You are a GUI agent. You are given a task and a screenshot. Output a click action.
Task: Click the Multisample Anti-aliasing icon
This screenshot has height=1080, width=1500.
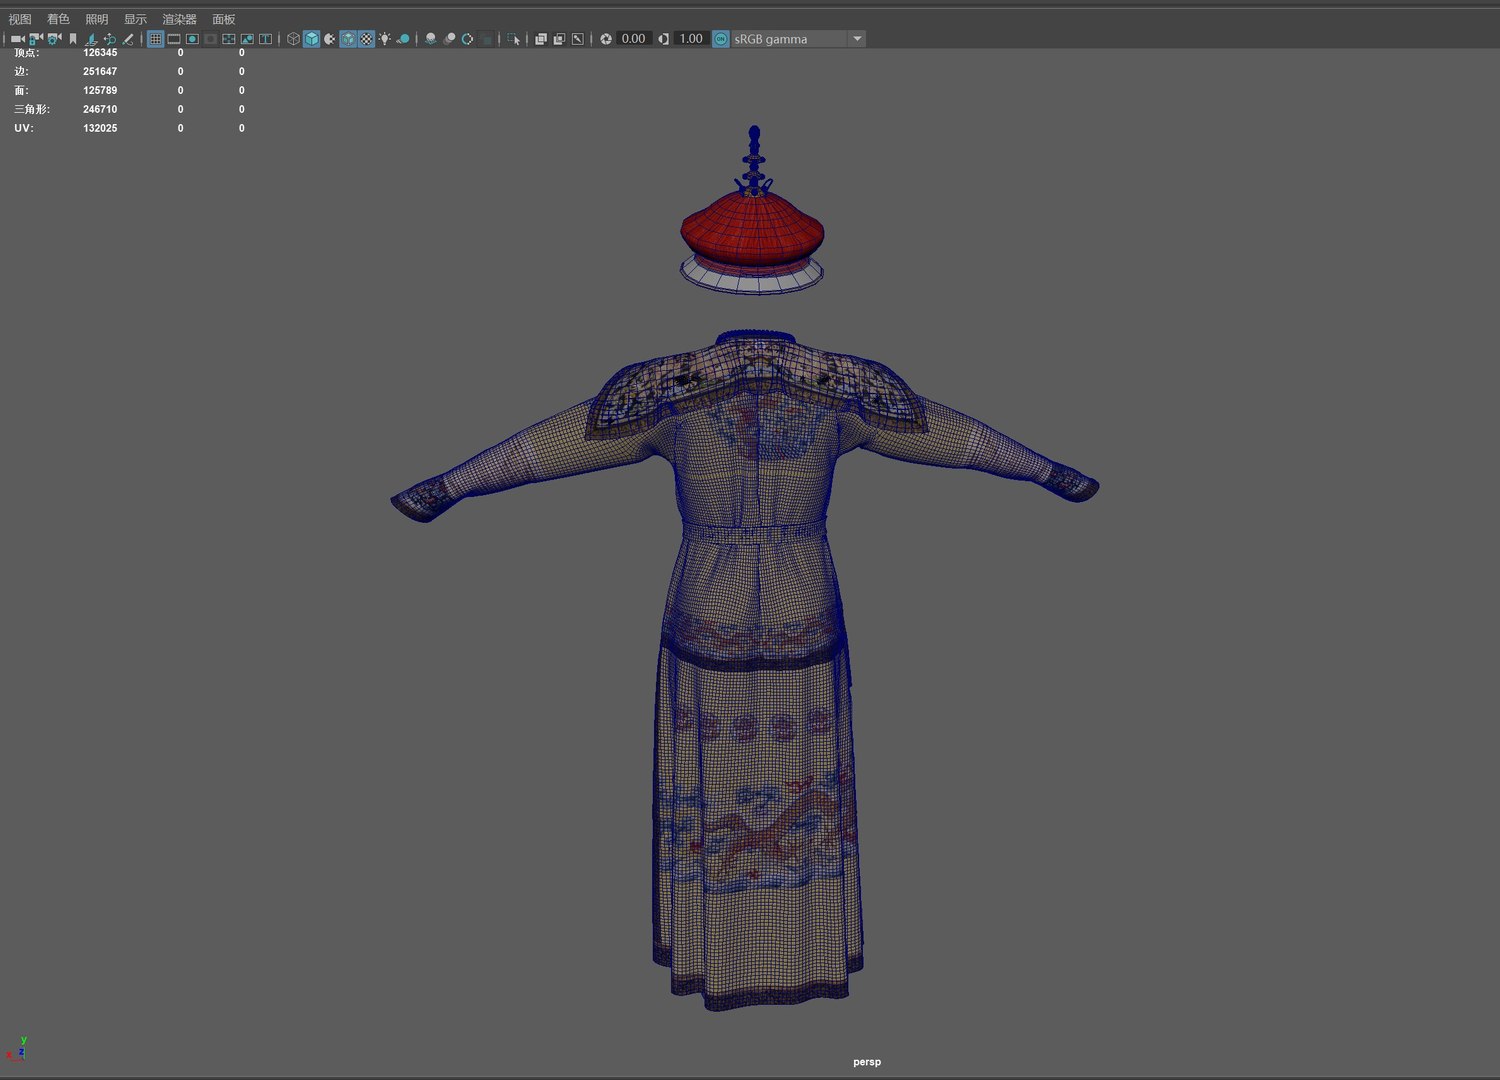click(x=467, y=39)
